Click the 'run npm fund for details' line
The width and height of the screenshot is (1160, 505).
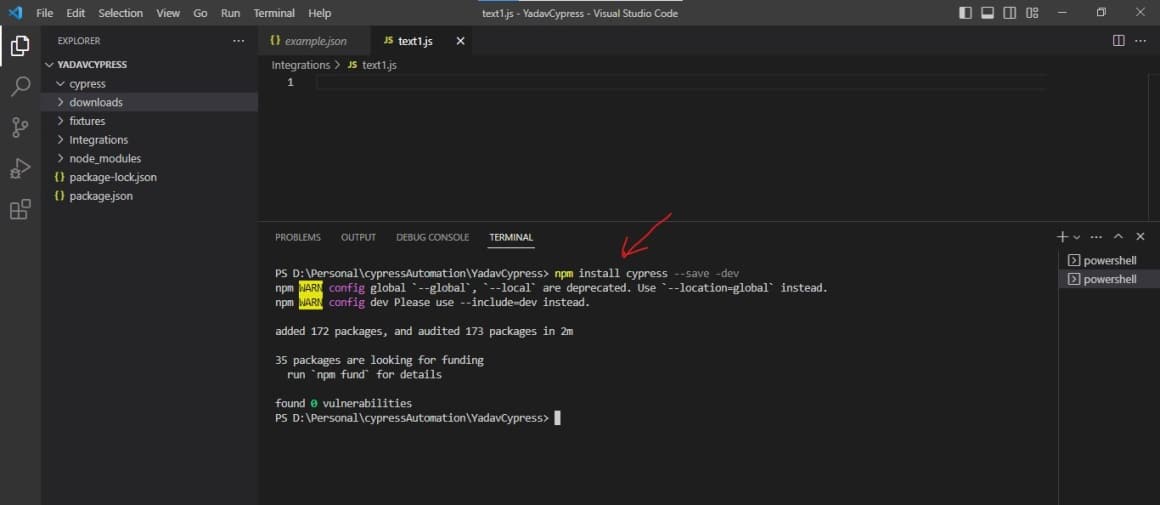[364, 375]
